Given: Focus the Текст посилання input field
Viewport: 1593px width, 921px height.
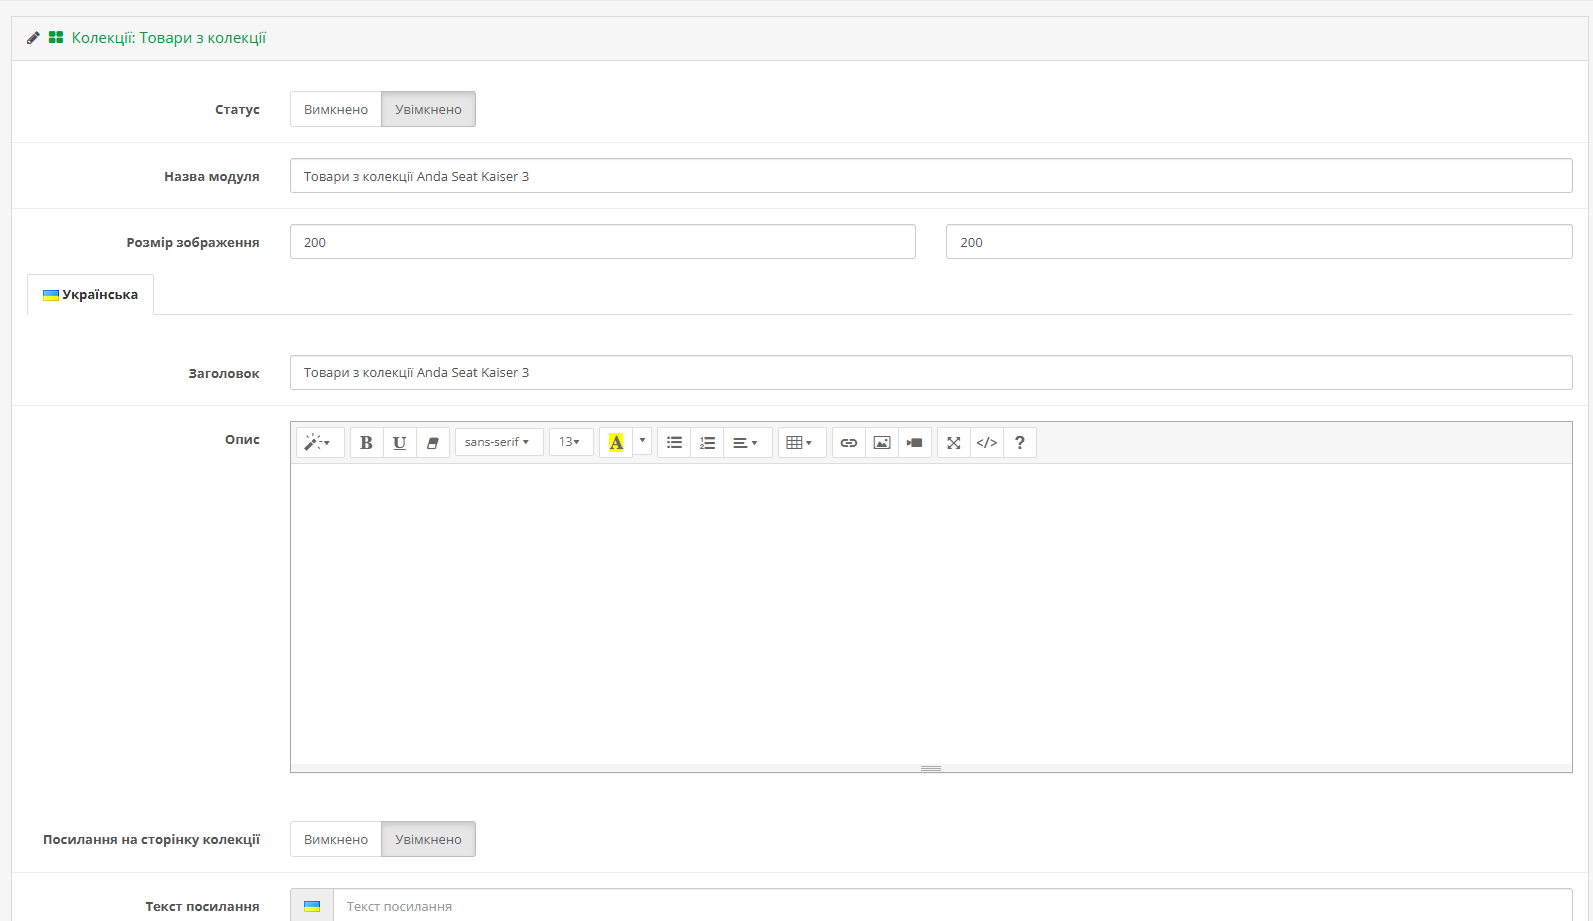Looking at the screenshot, I should click(953, 906).
